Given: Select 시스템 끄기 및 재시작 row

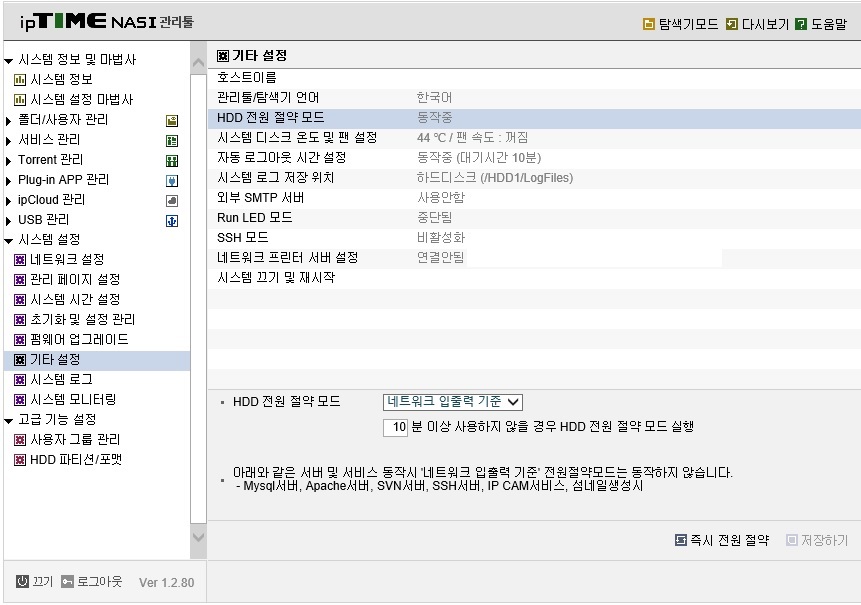Looking at the screenshot, I should 534,278.
